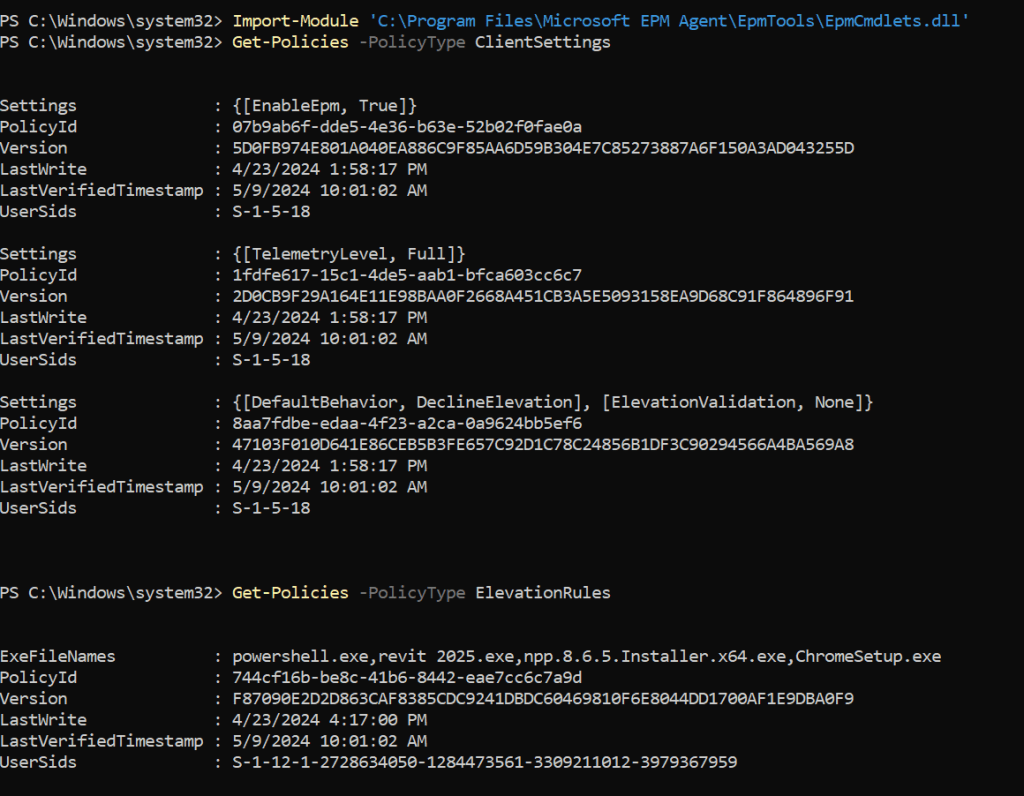Screen dimensions: 1024x796
Task: Click the Version hash starting with F87090E2
Action: [x=543, y=699]
